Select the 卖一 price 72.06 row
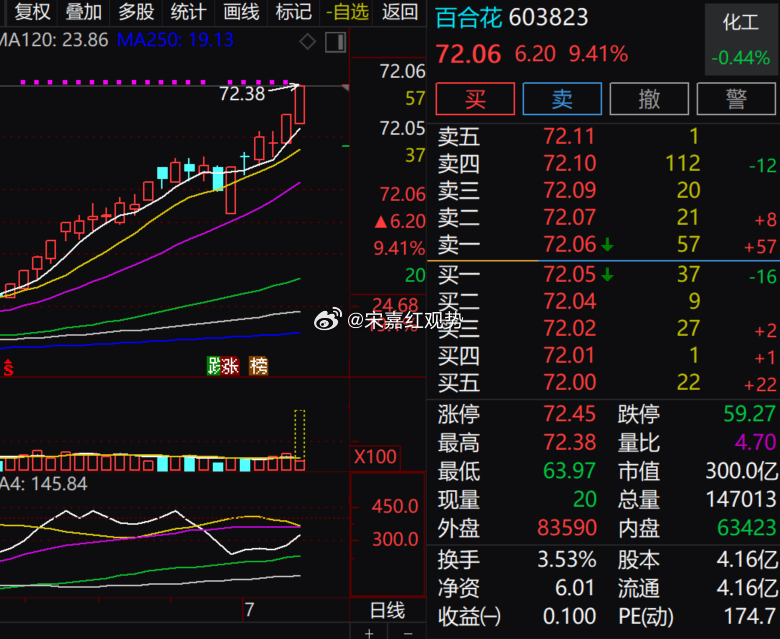The height and width of the screenshot is (639, 780). tap(603, 245)
